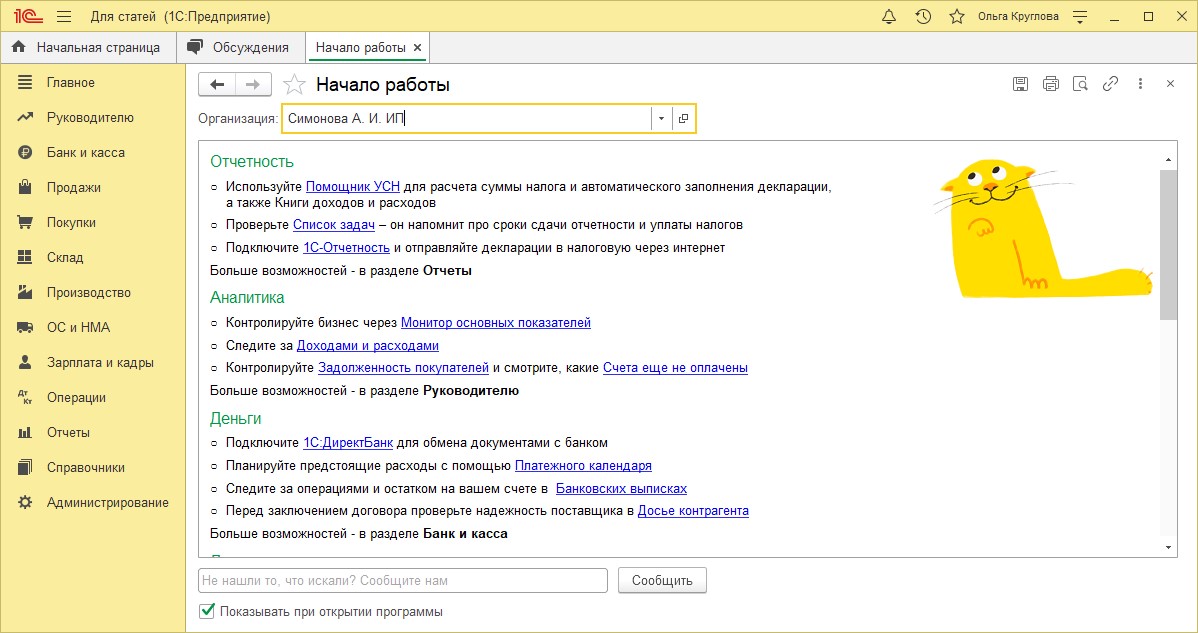Open service settings icon beside user name

[x=1080, y=17]
